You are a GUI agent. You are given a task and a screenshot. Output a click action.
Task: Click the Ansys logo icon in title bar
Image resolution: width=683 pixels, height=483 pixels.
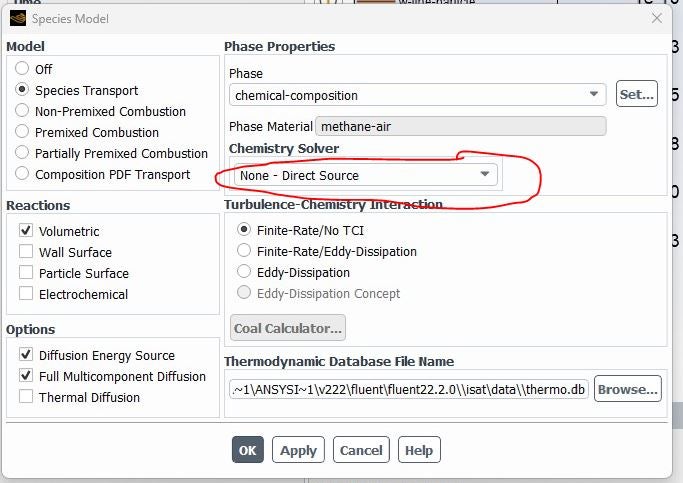coord(17,18)
